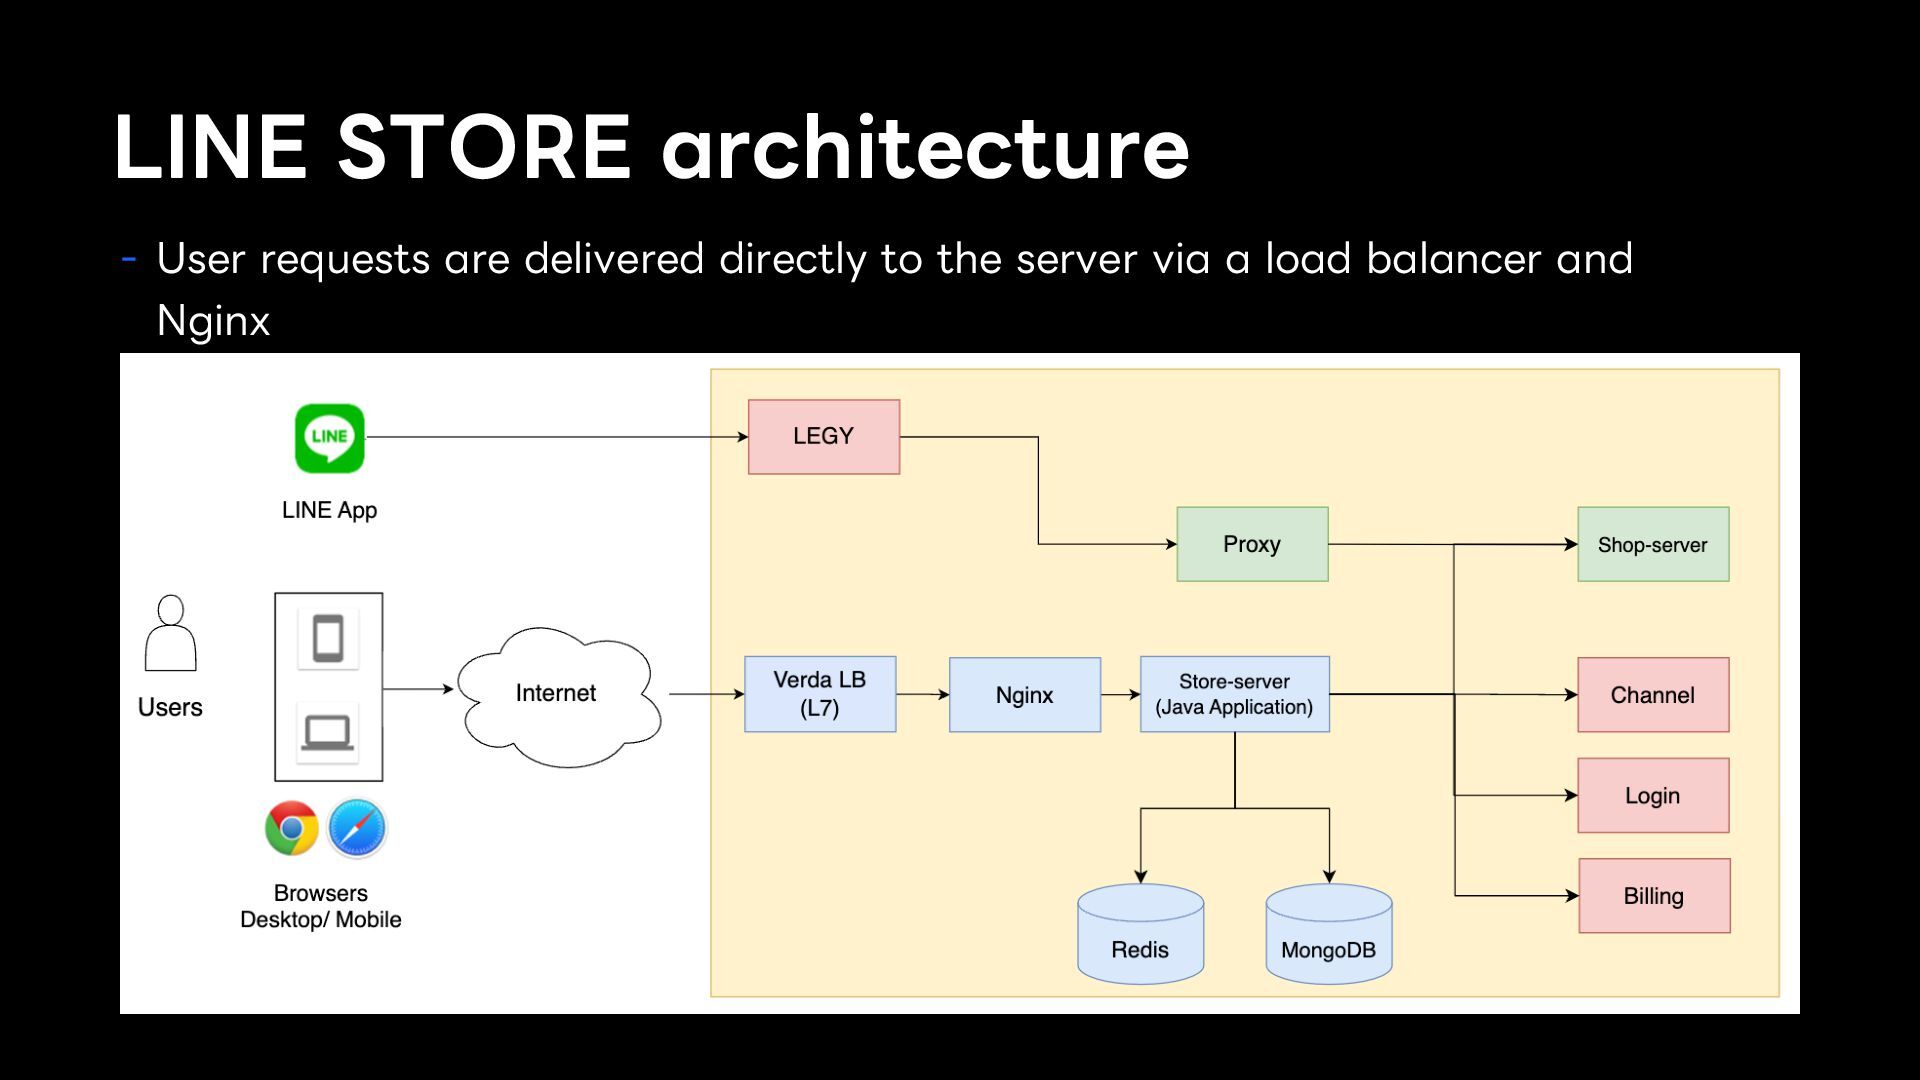1920x1080 pixels.
Task: Click the laptop device icon
Action: click(x=328, y=733)
